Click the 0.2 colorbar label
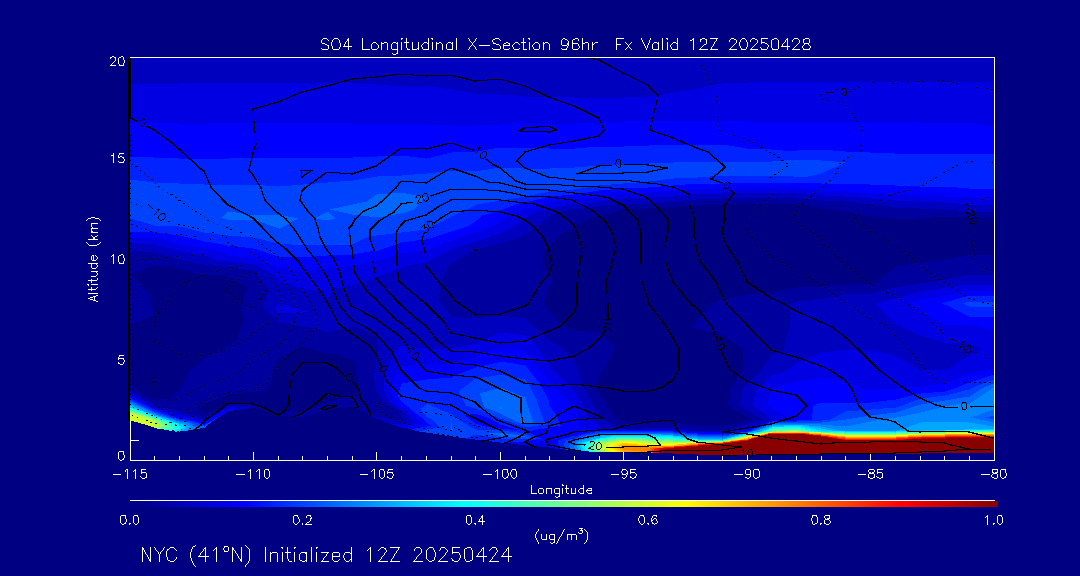 pos(302,520)
